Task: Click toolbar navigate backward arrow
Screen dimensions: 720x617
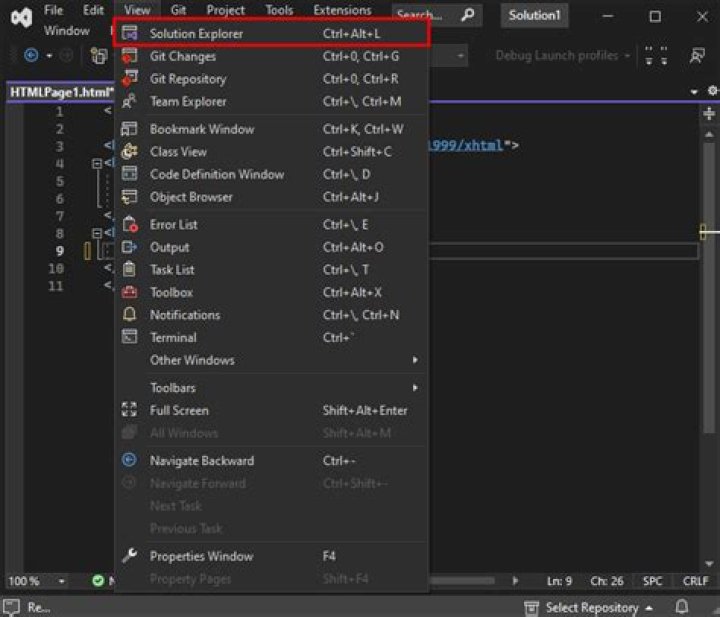Action: tap(31, 56)
